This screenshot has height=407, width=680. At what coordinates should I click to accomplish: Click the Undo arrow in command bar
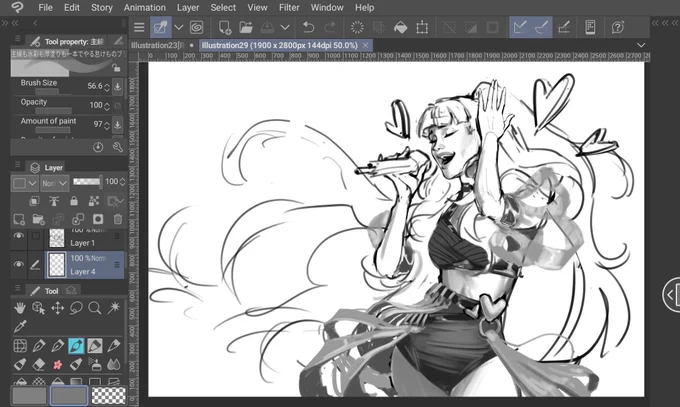click(308, 27)
